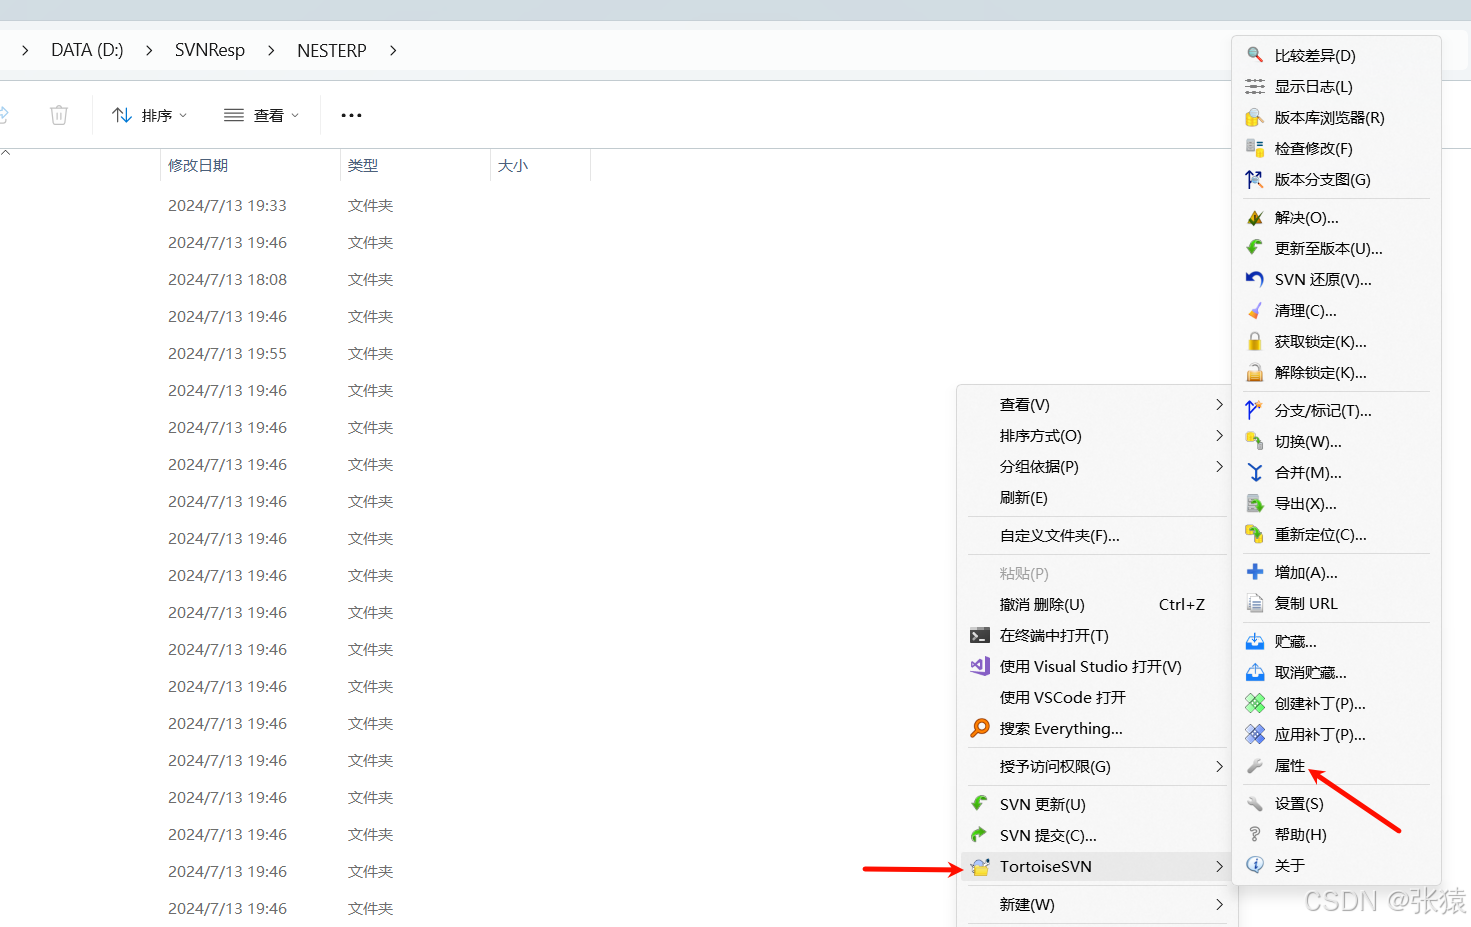Click the three-dot more options button
The image size is (1471, 927).
351,115
